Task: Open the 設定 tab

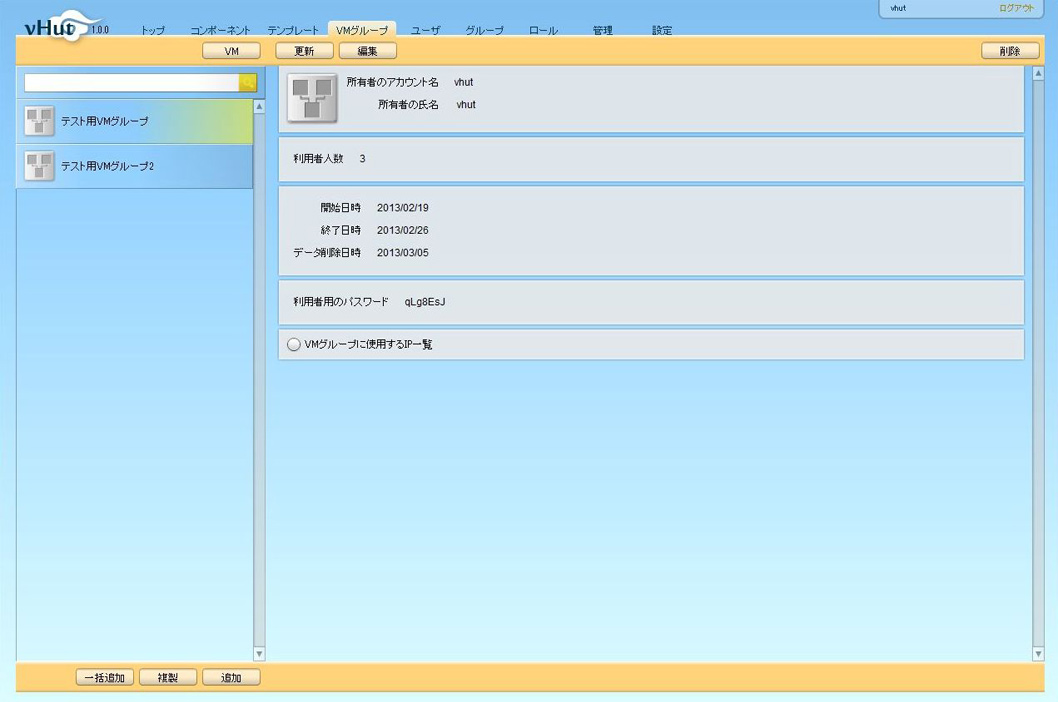Action: [x=662, y=30]
